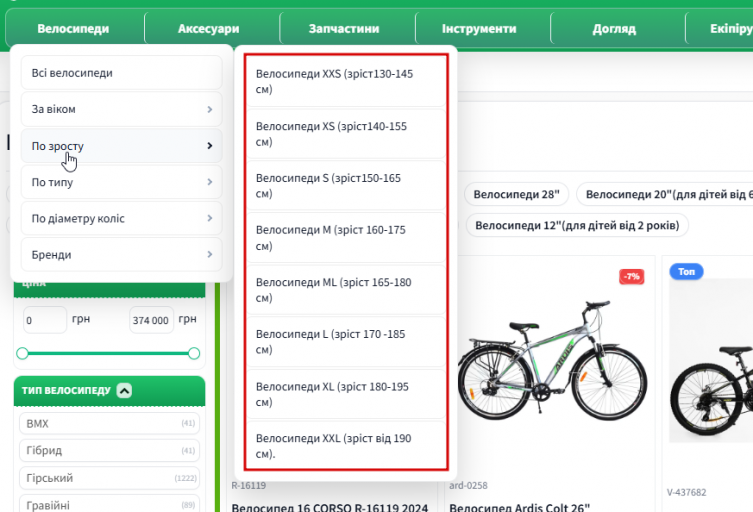Open Велосипед Ardis Colt 26" product link

(520, 507)
